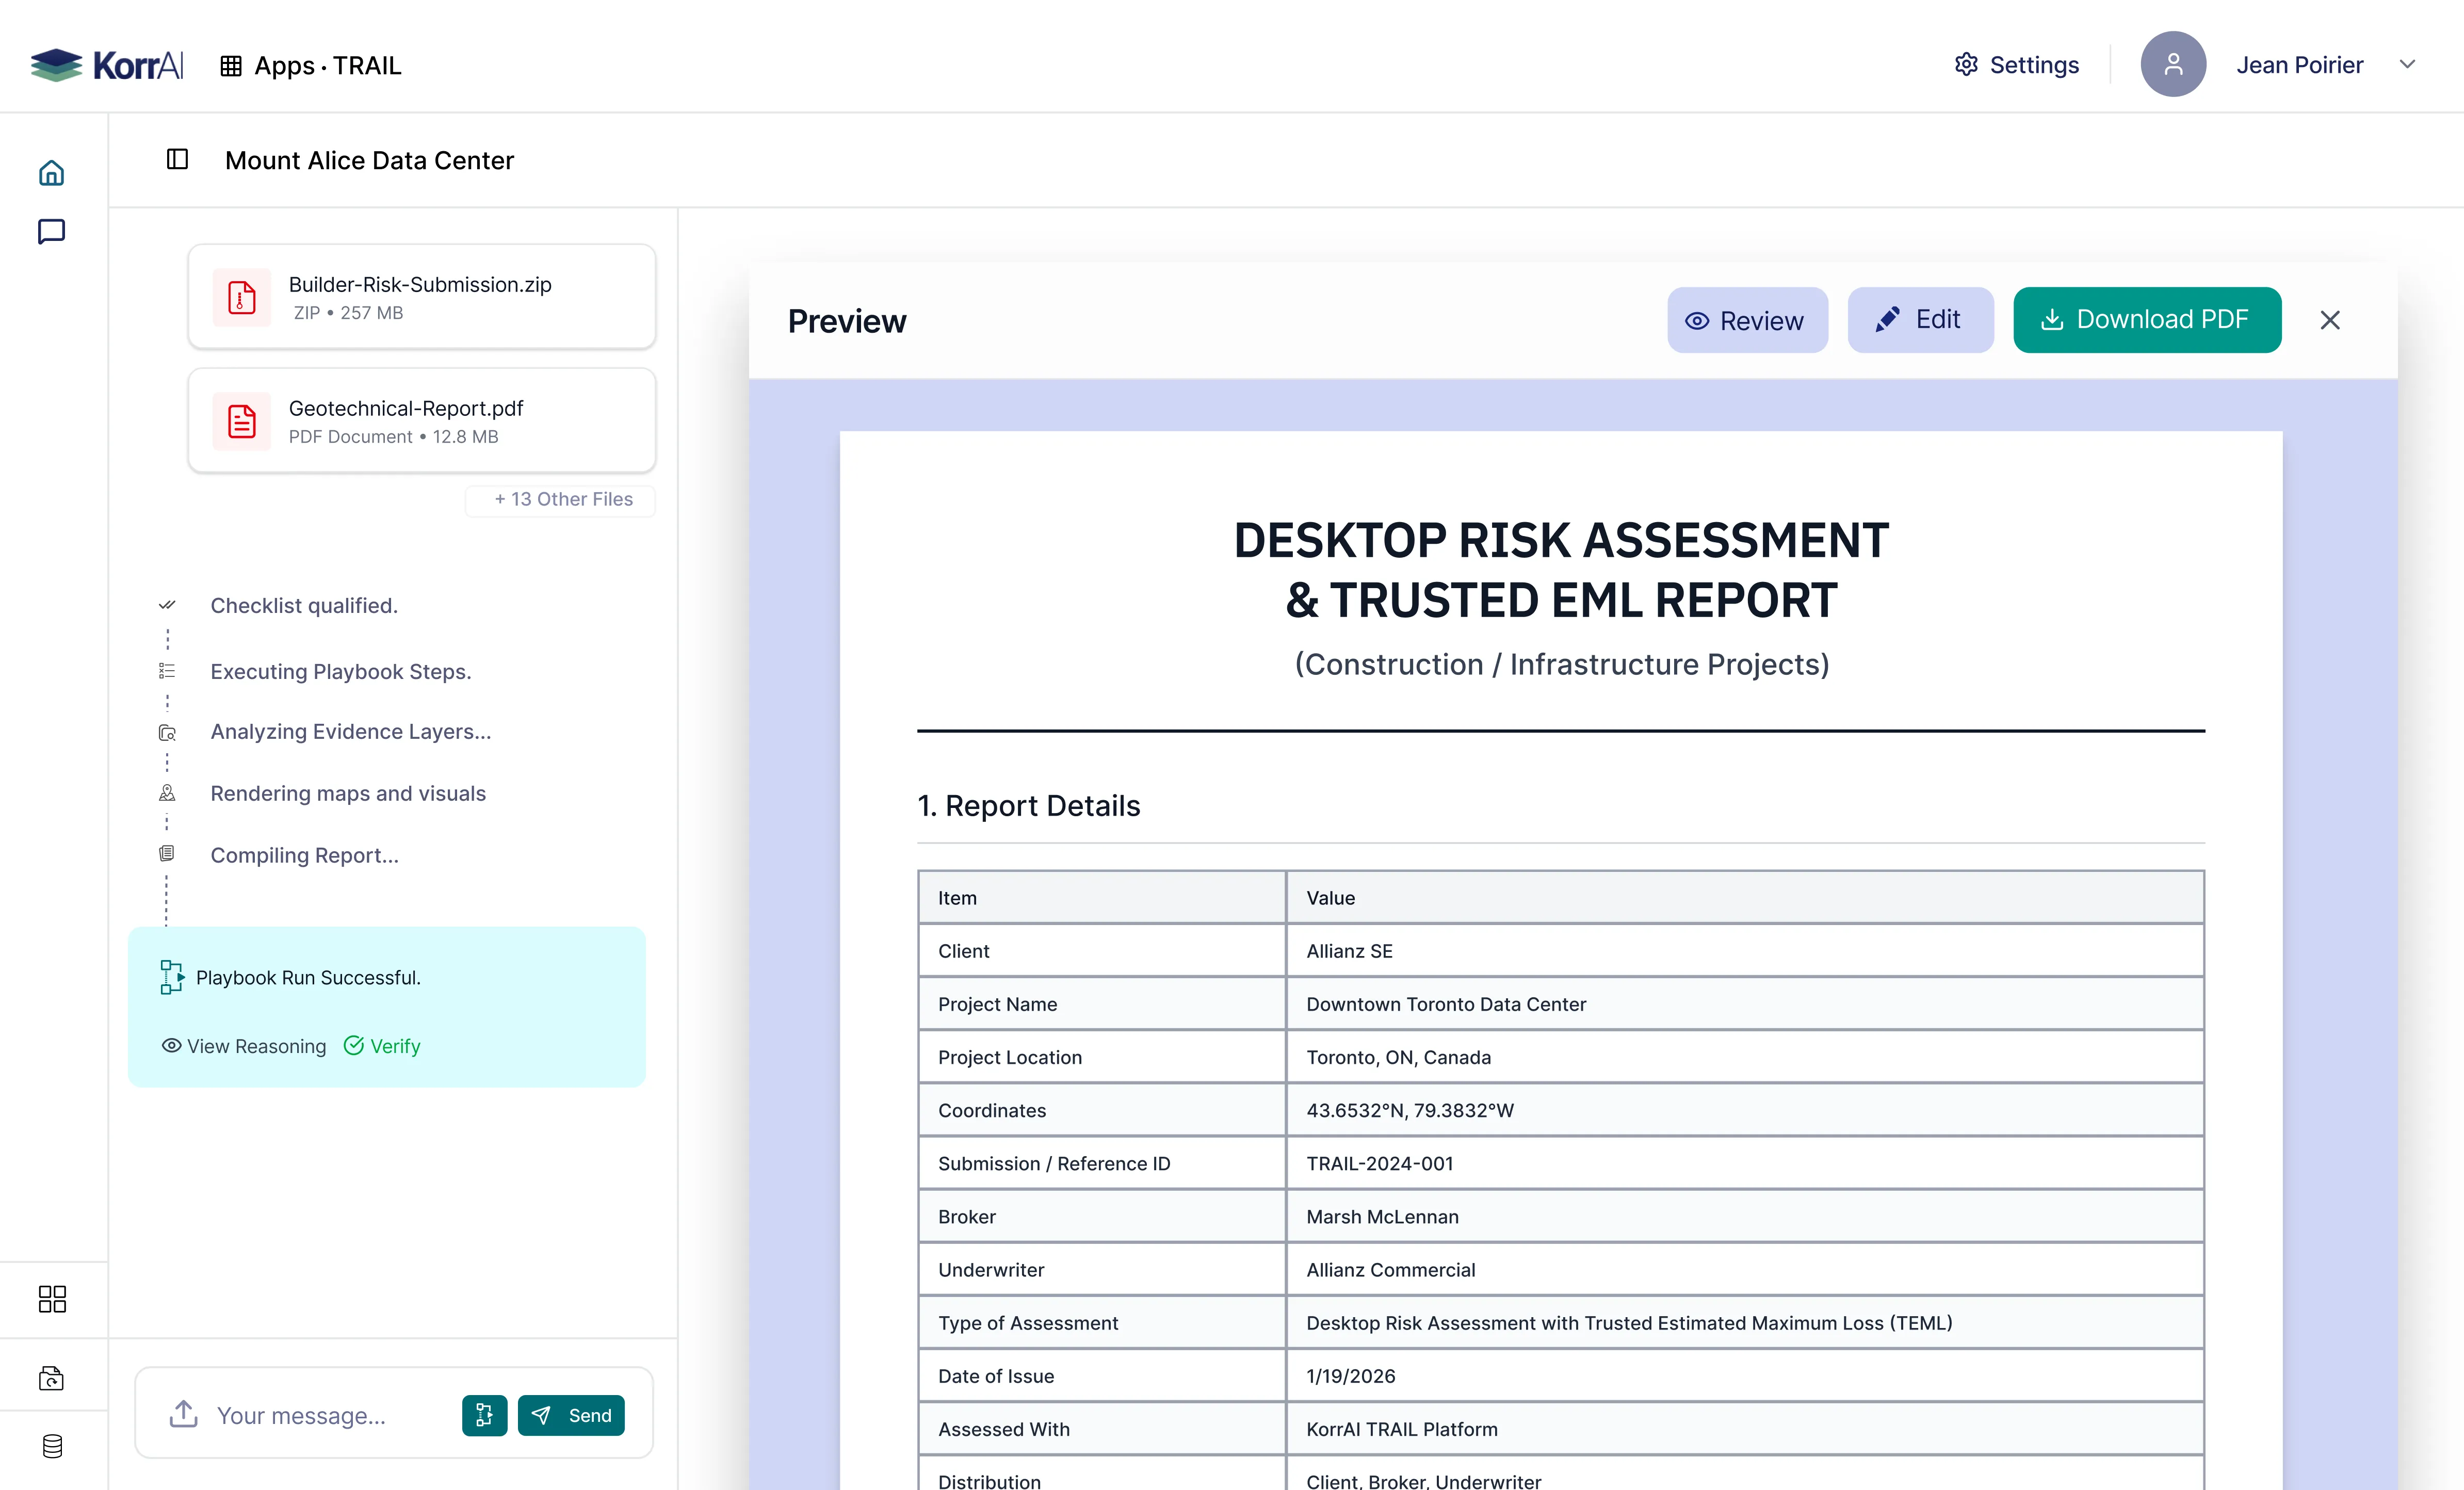The width and height of the screenshot is (2464, 1490).
Task: Click the document refresh icon in the sidebar
Action: [52, 1378]
